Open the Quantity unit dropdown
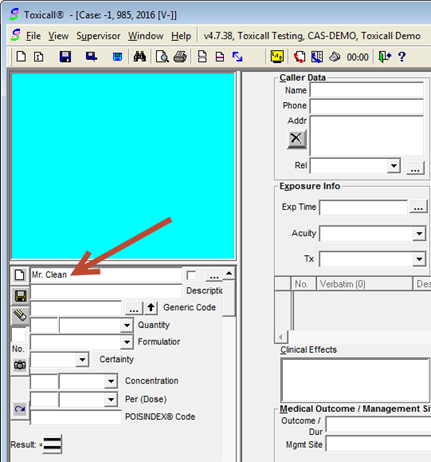The height and width of the screenshot is (462, 431). pyautogui.click(x=127, y=325)
